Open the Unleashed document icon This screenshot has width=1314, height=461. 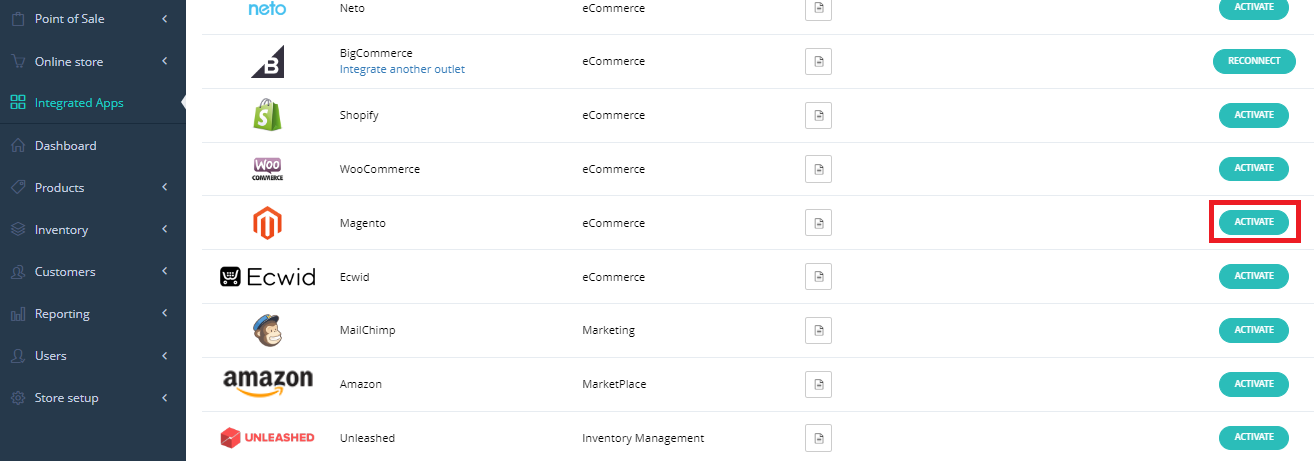(818, 438)
